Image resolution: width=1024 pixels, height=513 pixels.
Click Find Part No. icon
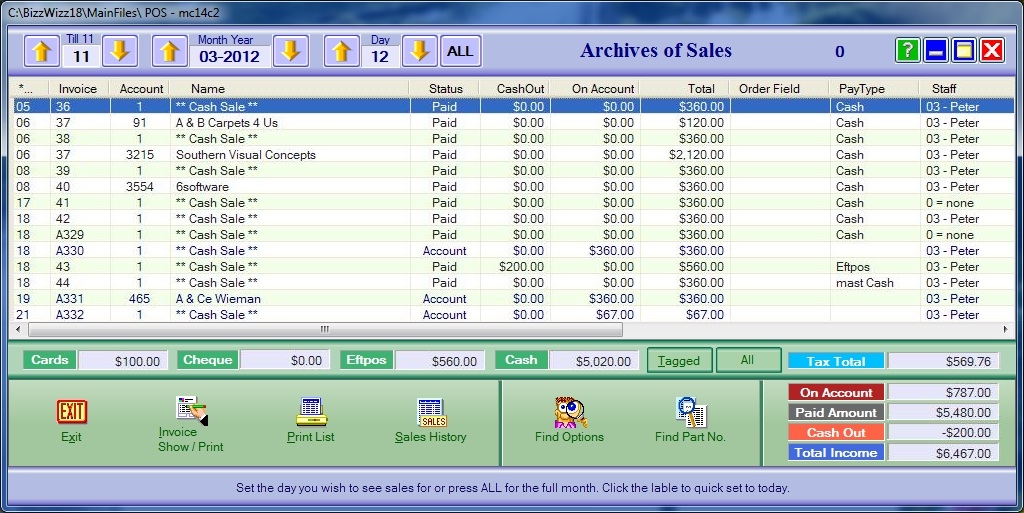691,412
